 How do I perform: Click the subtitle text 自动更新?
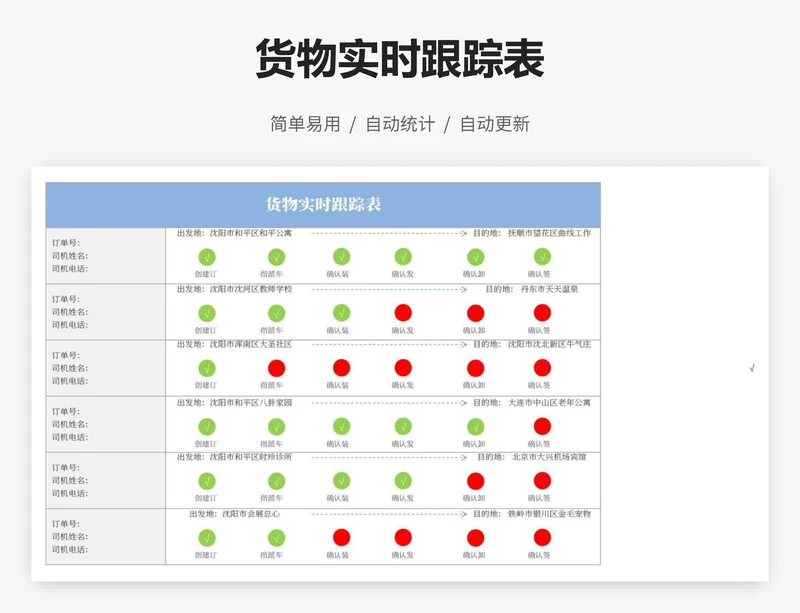[495, 124]
